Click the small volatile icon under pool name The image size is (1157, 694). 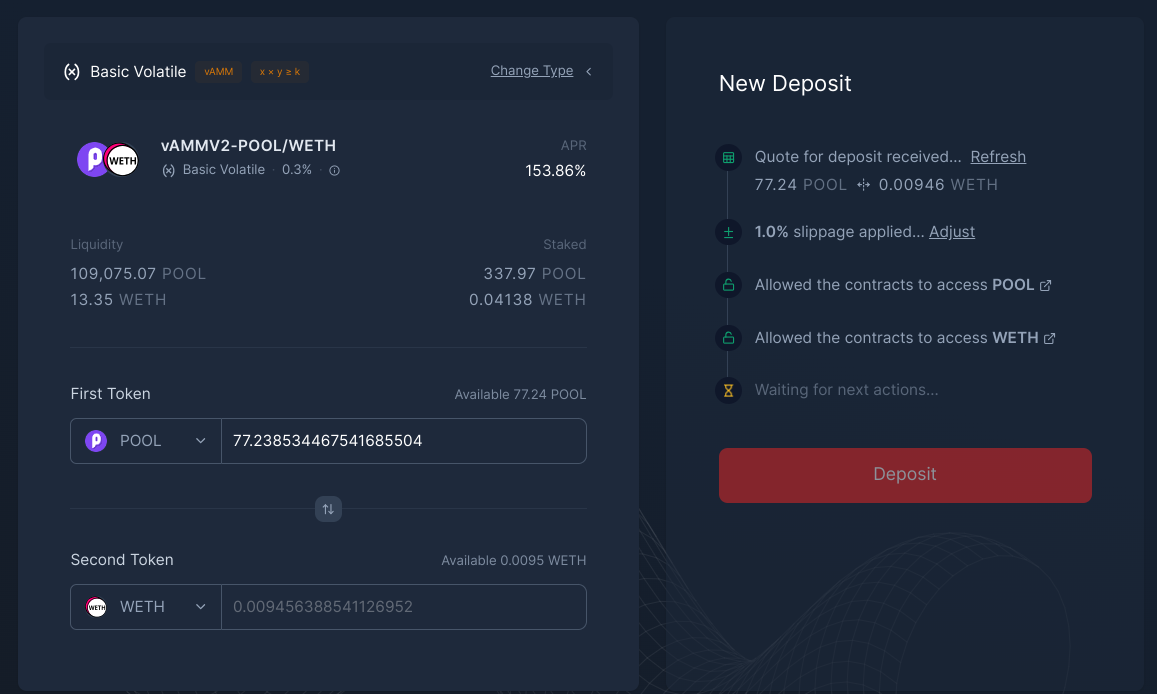tap(169, 170)
